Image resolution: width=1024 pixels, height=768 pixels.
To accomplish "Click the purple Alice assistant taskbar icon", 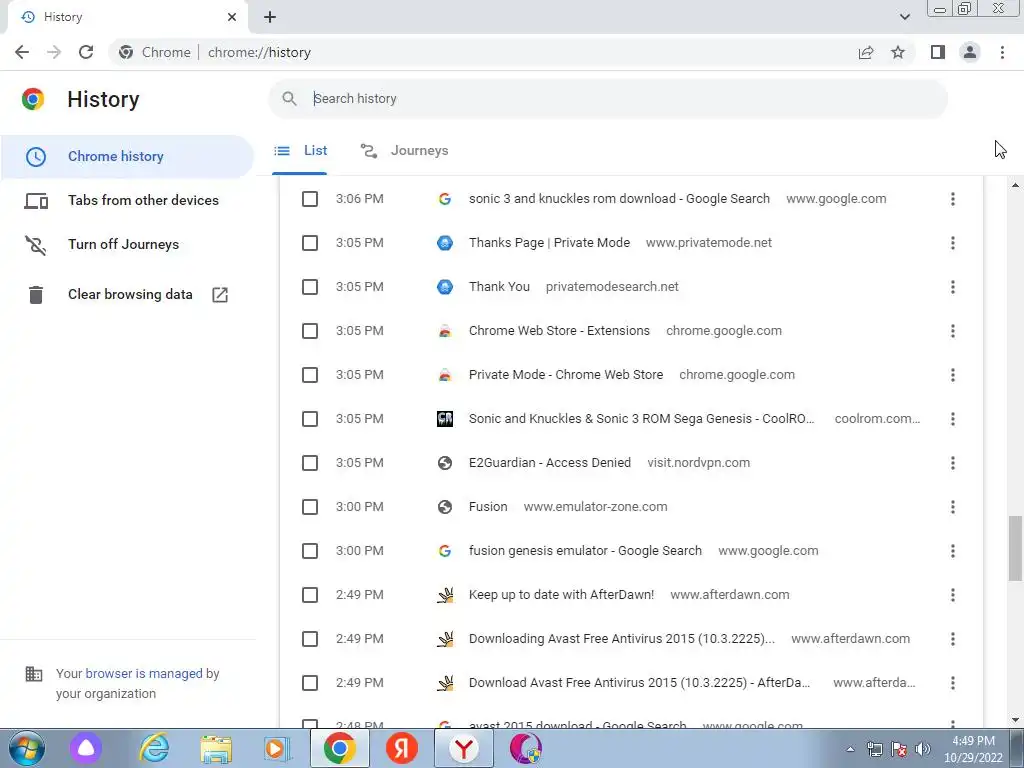I will click(86, 748).
